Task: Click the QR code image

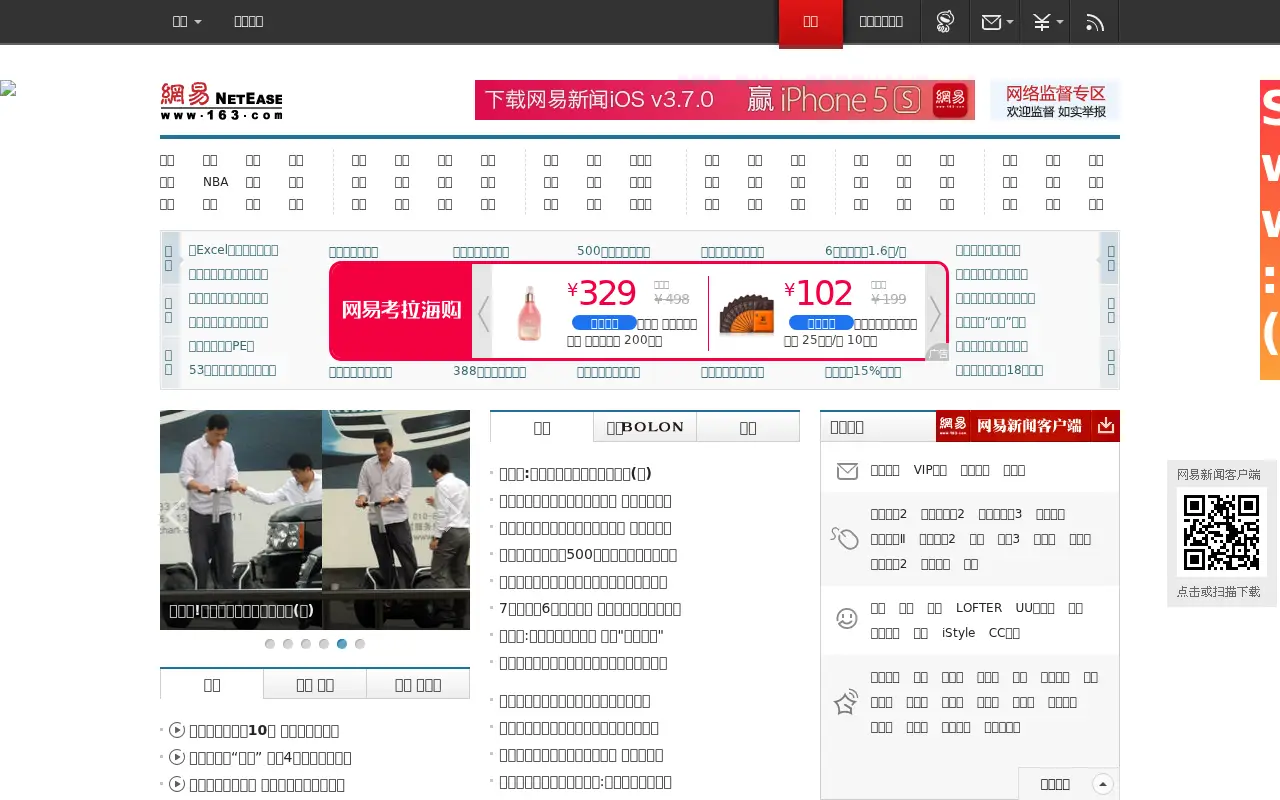Action: pyautogui.click(x=1221, y=532)
